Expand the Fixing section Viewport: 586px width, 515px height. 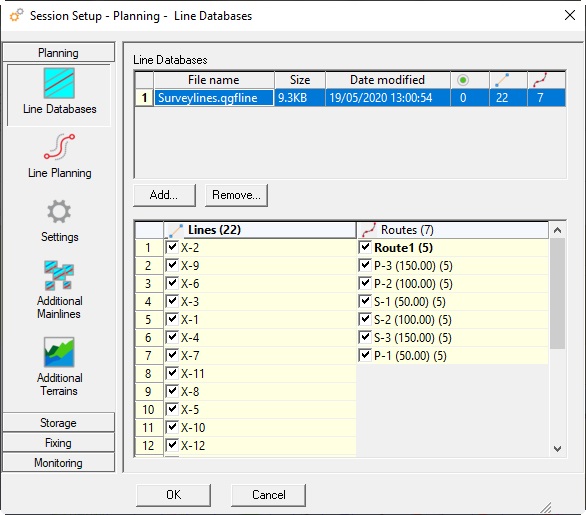(x=58, y=443)
